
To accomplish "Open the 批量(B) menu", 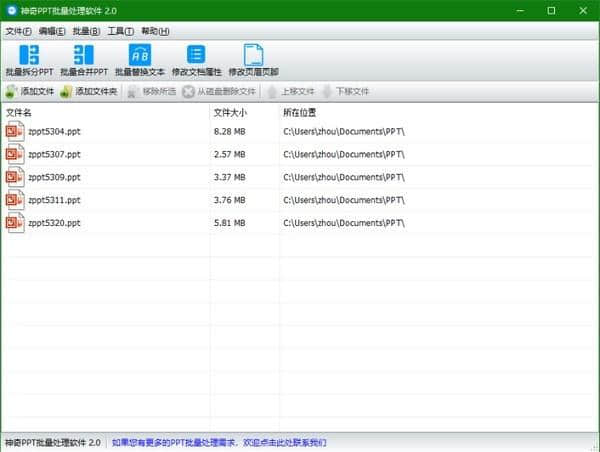I will (x=87, y=31).
